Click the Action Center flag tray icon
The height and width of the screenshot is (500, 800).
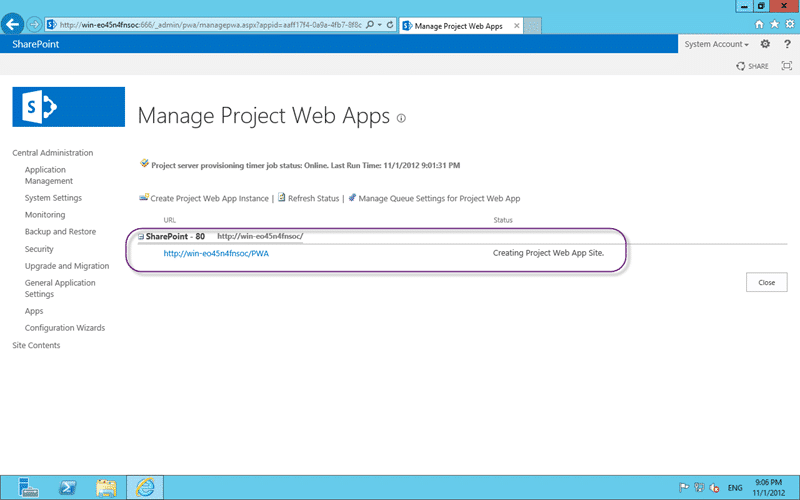point(684,488)
